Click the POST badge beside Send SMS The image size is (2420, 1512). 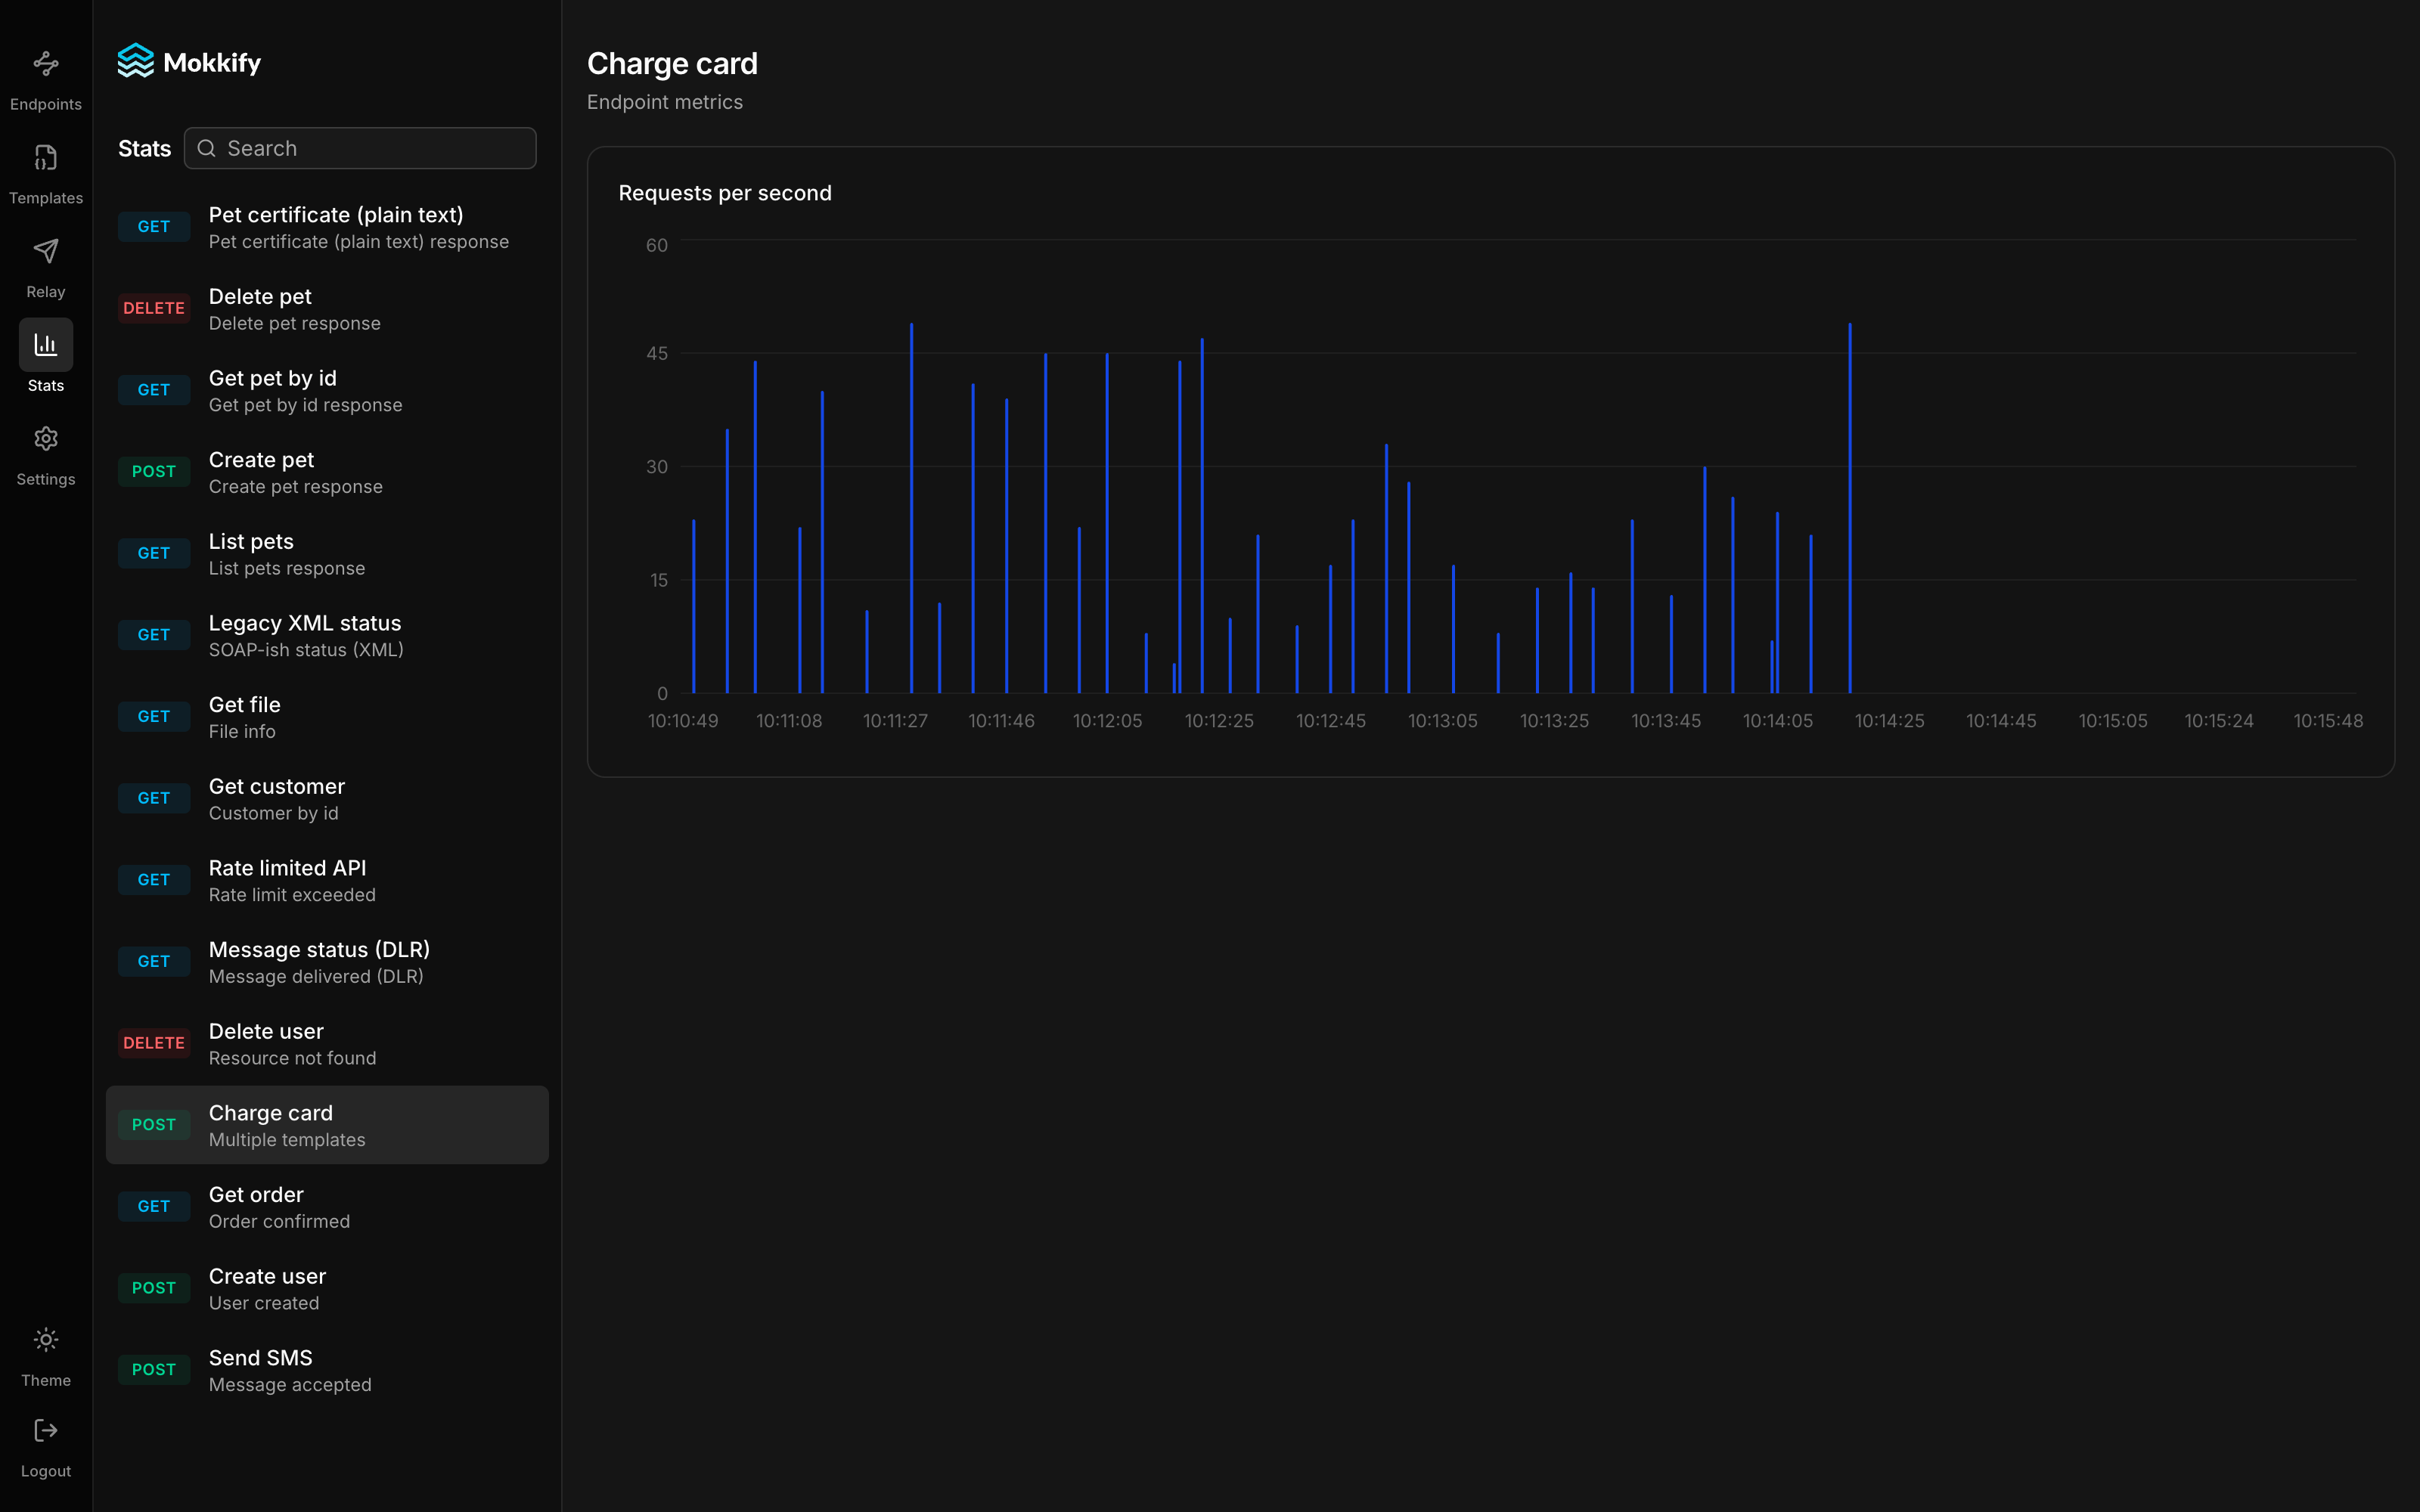pyautogui.click(x=154, y=1370)
